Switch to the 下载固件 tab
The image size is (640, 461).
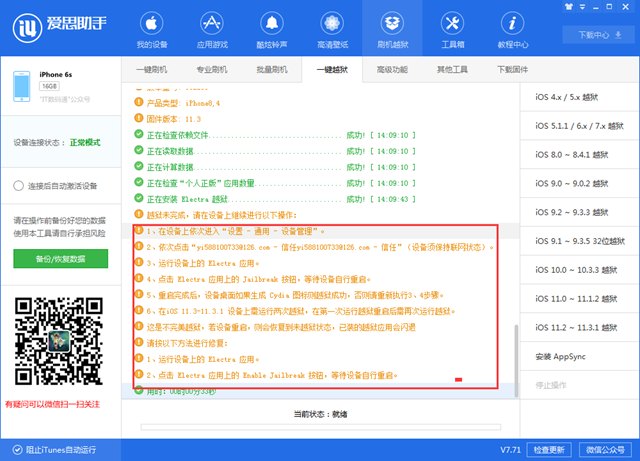[513, 69]
